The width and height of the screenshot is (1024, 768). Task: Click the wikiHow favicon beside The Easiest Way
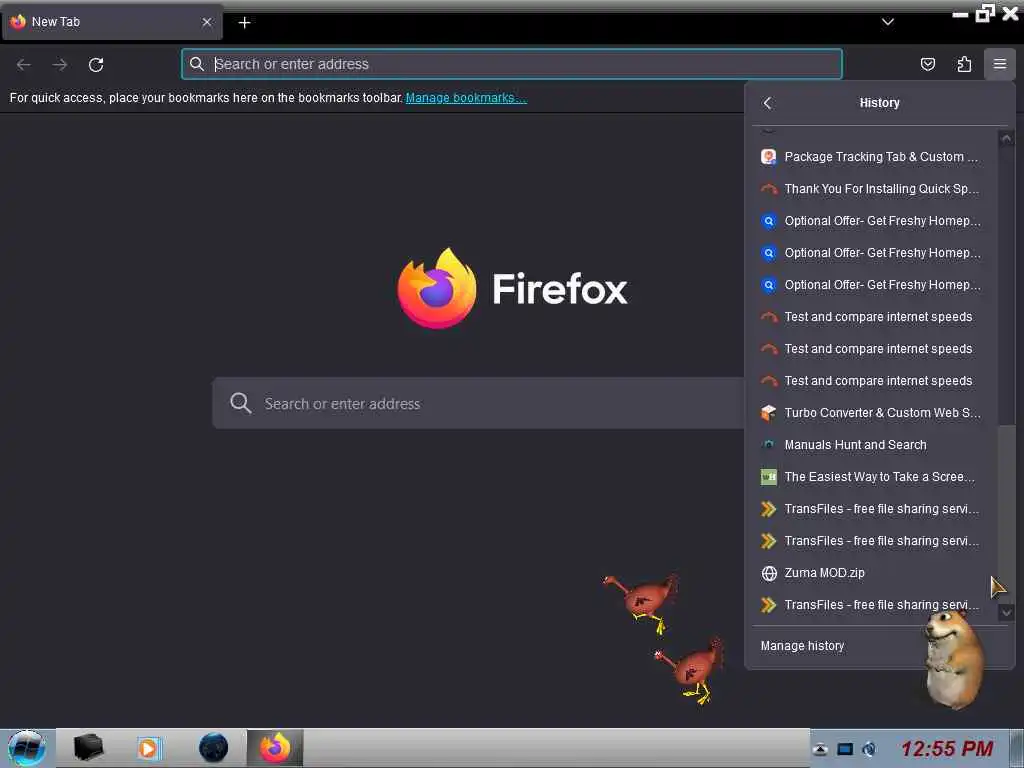[x=769, y=477]
